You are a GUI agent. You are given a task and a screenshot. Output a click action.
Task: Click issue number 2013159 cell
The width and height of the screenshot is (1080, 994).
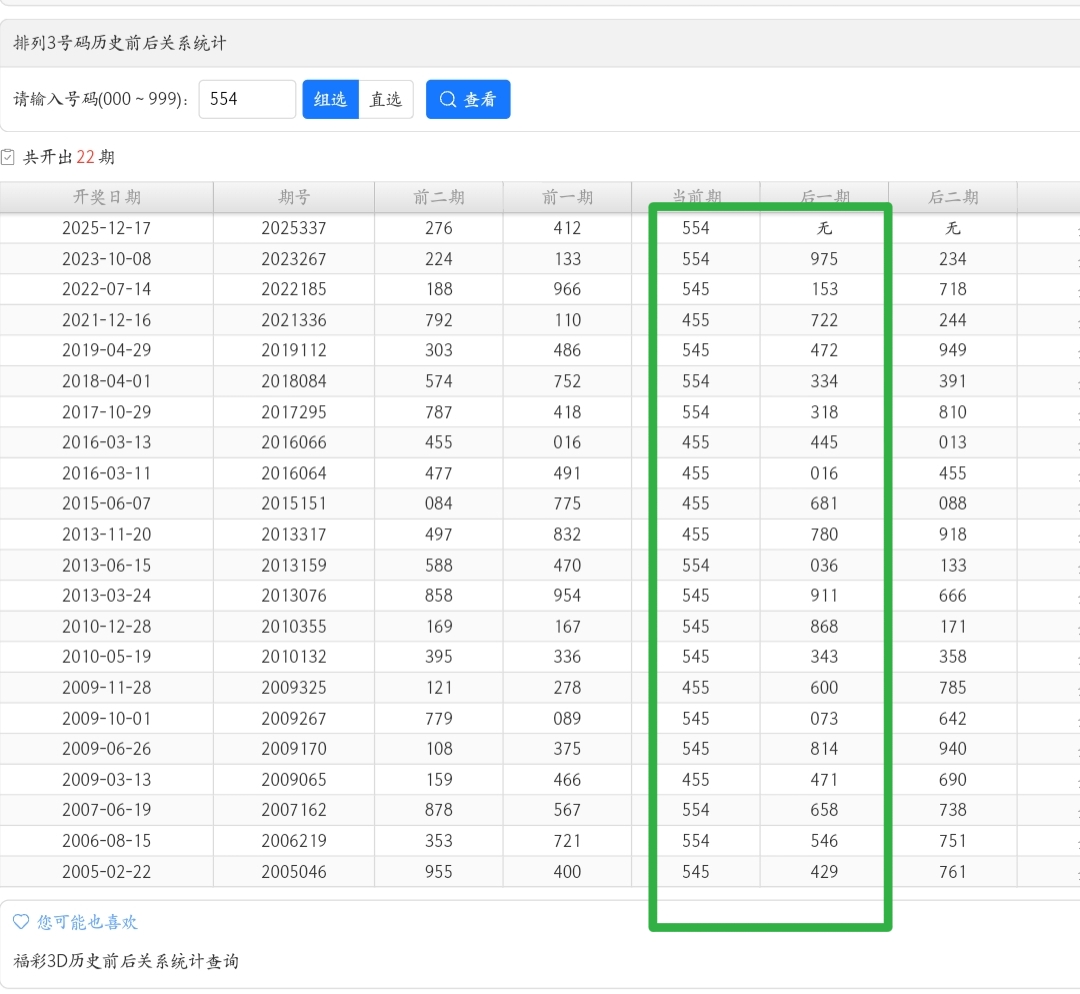(x=294, y=565)
